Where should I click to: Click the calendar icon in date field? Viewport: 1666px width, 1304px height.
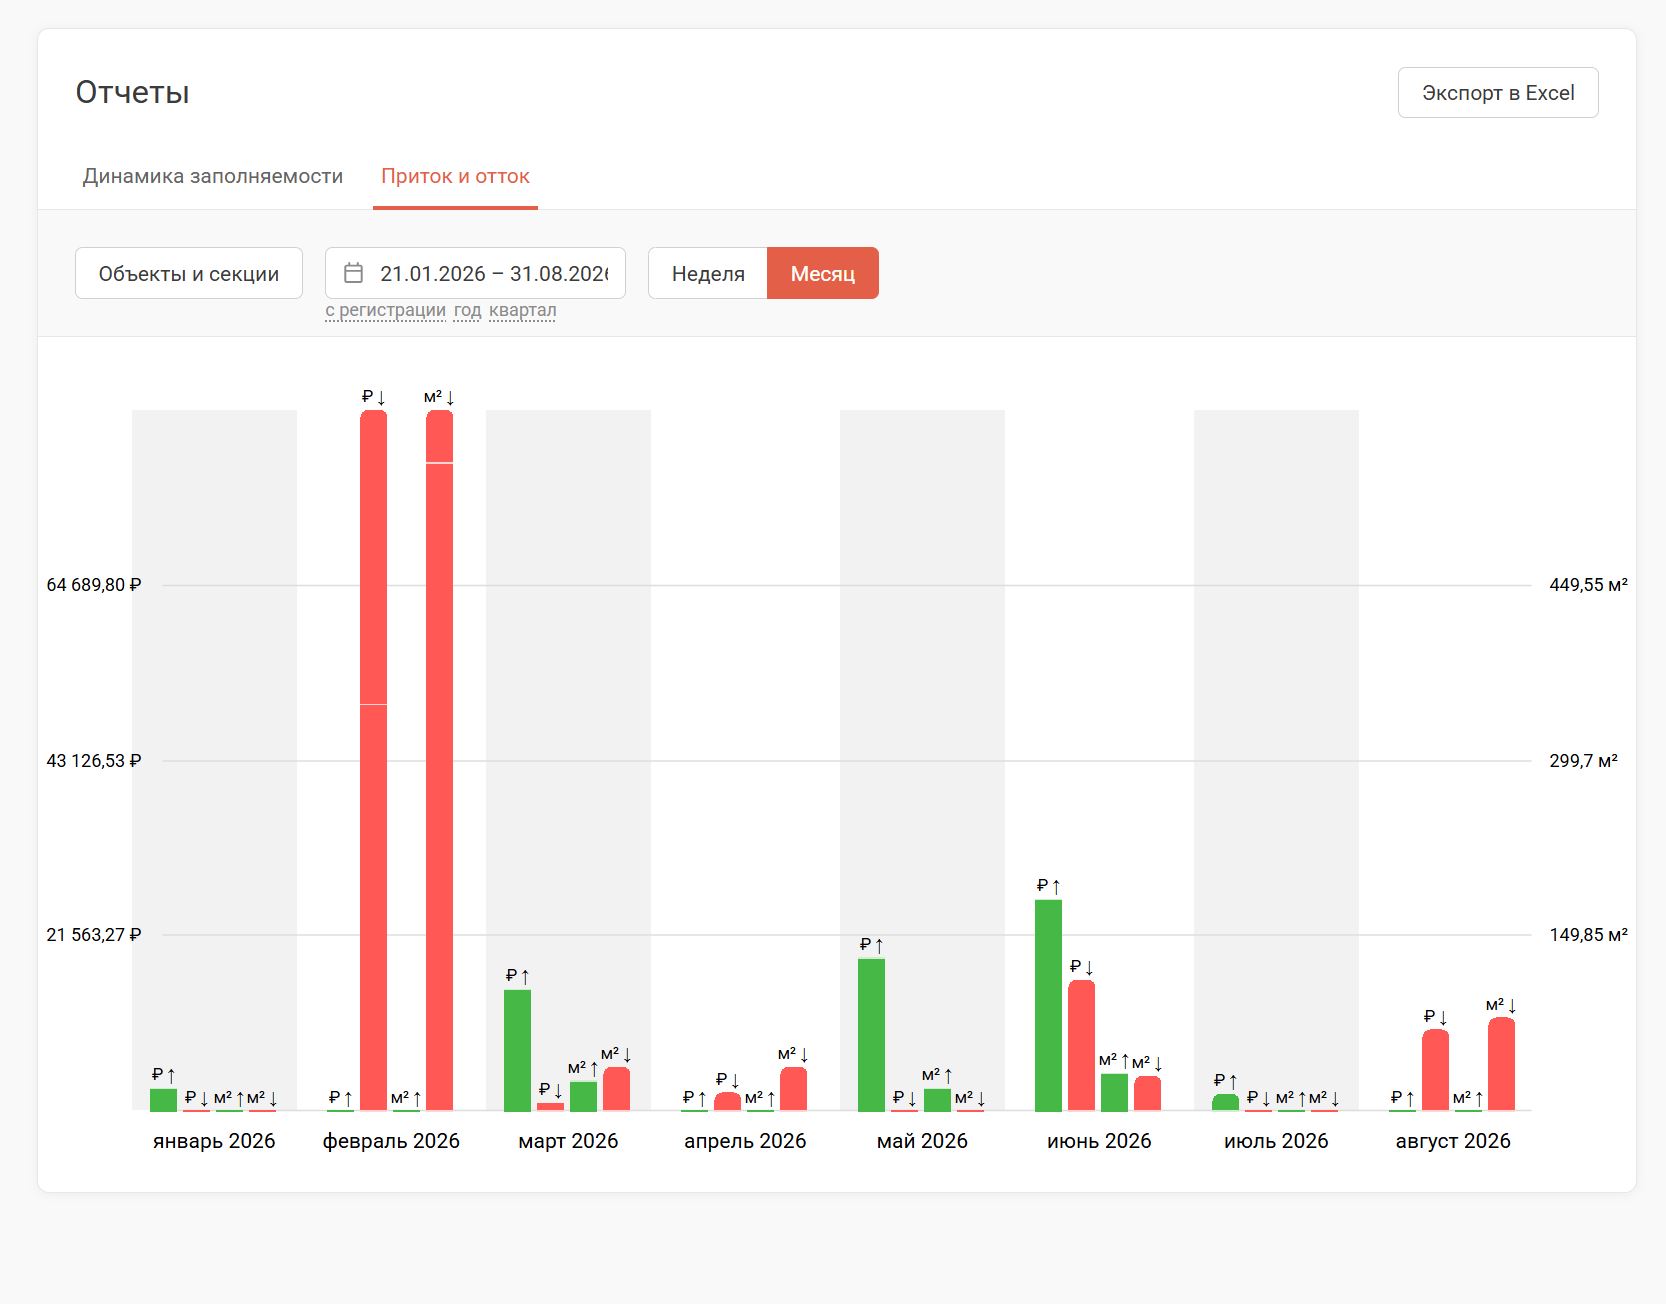[353, 273]
